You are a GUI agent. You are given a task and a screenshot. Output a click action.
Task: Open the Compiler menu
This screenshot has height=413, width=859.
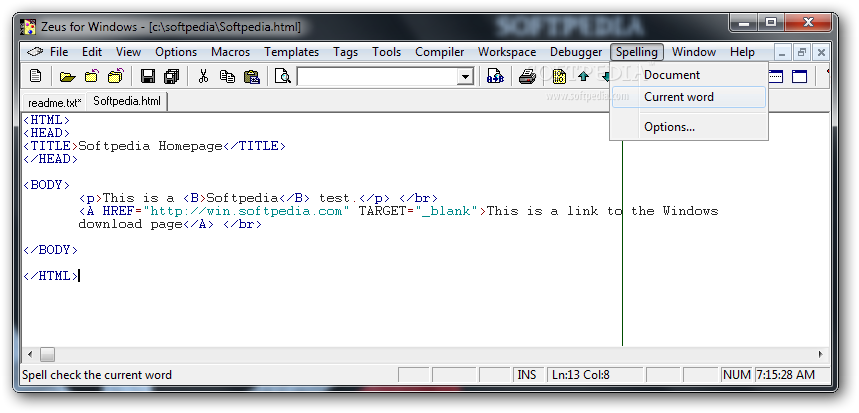439,52
